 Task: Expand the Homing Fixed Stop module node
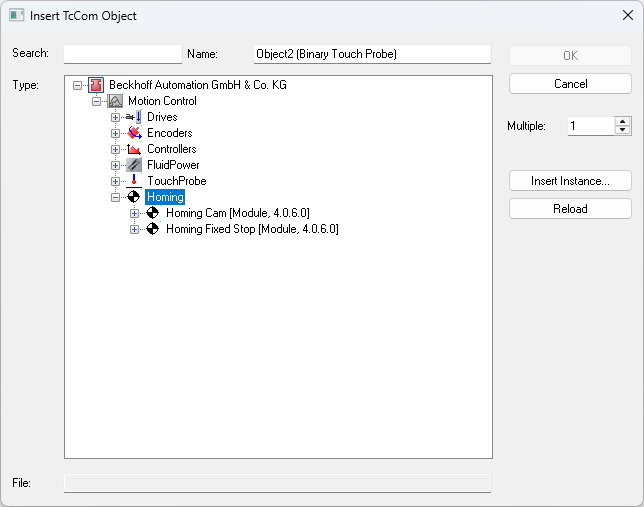coord(134,229)
